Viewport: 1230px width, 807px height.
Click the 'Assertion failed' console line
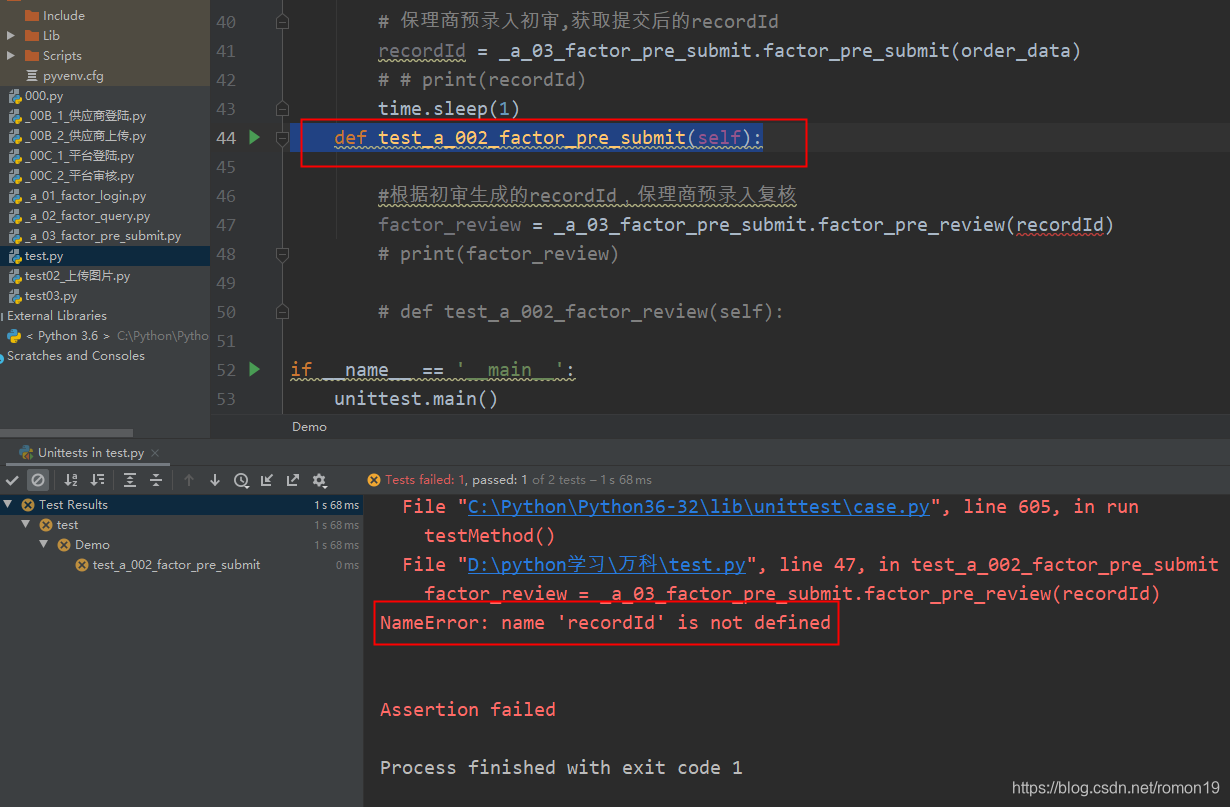click(x=467, y=710)
